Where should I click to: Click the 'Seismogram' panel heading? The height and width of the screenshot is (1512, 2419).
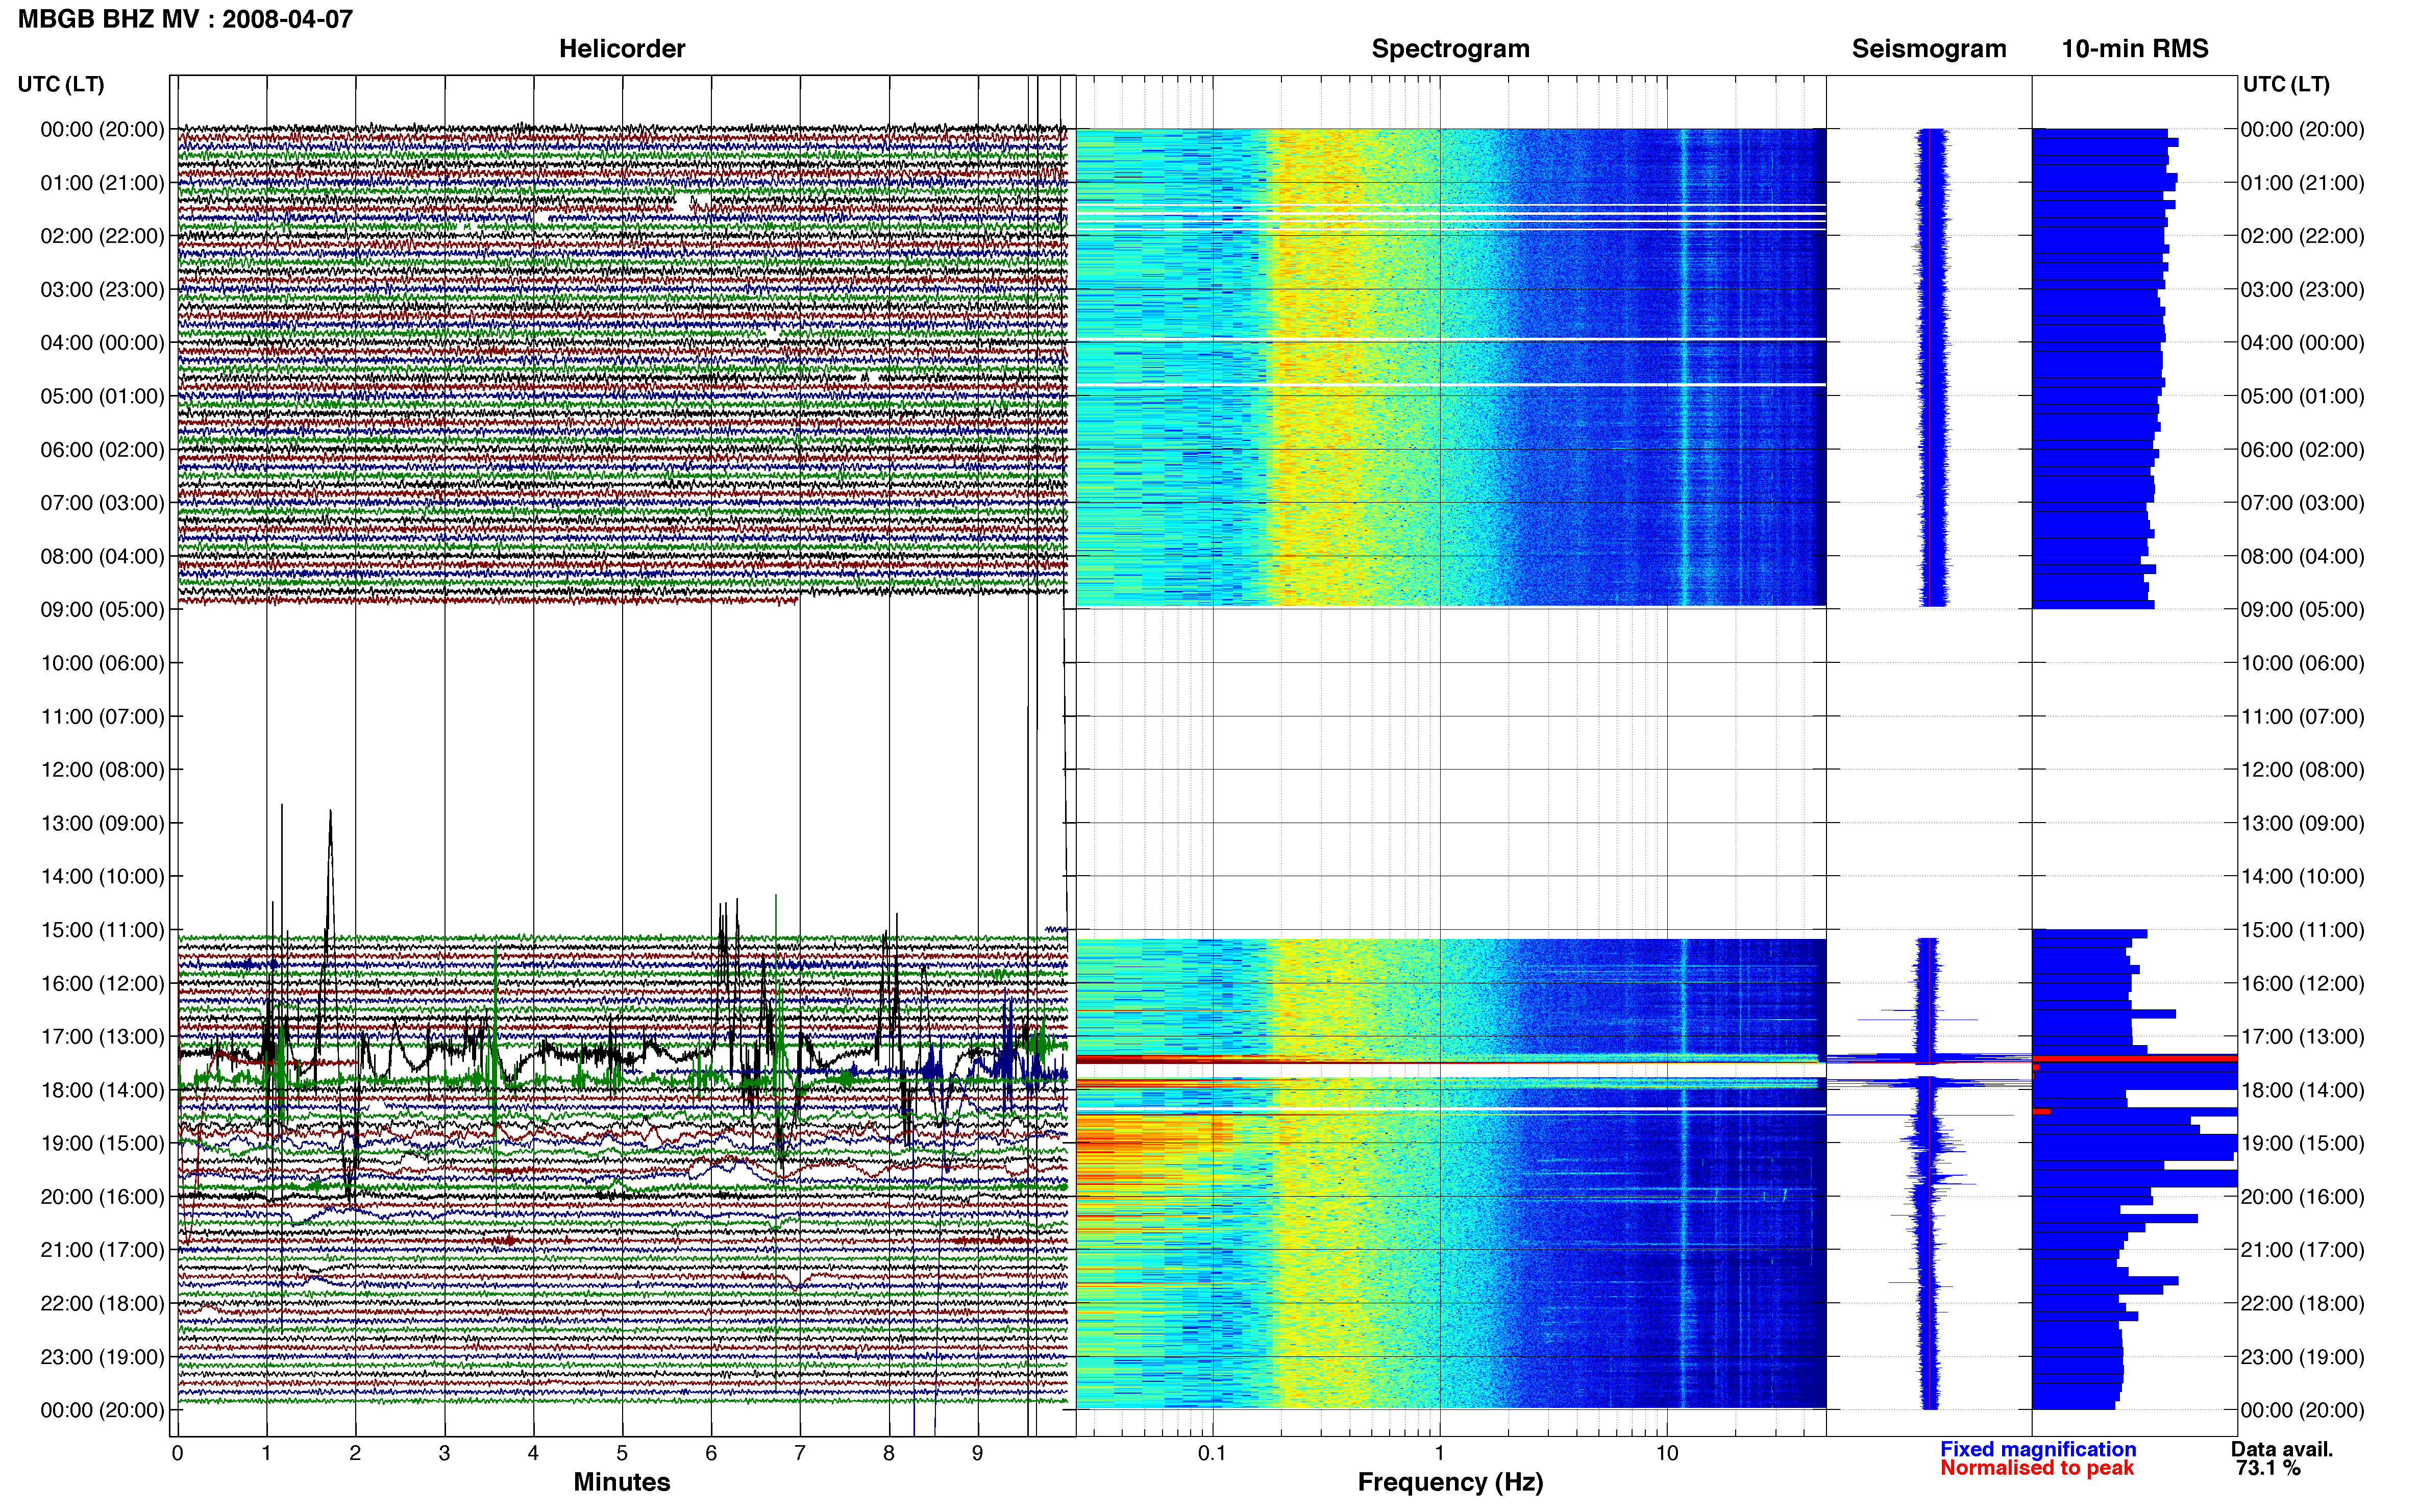point(1928,49)
